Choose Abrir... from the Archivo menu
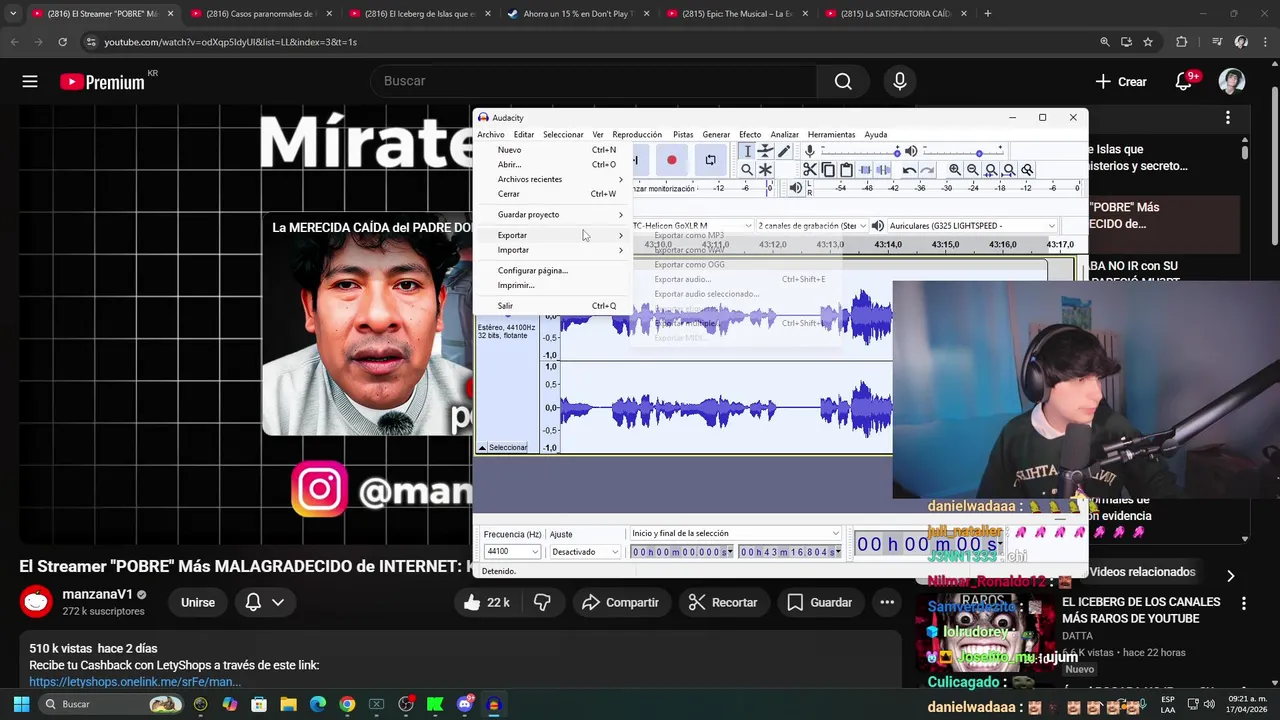The width and height of the screenshot is (1280, 720). (554, 164)
